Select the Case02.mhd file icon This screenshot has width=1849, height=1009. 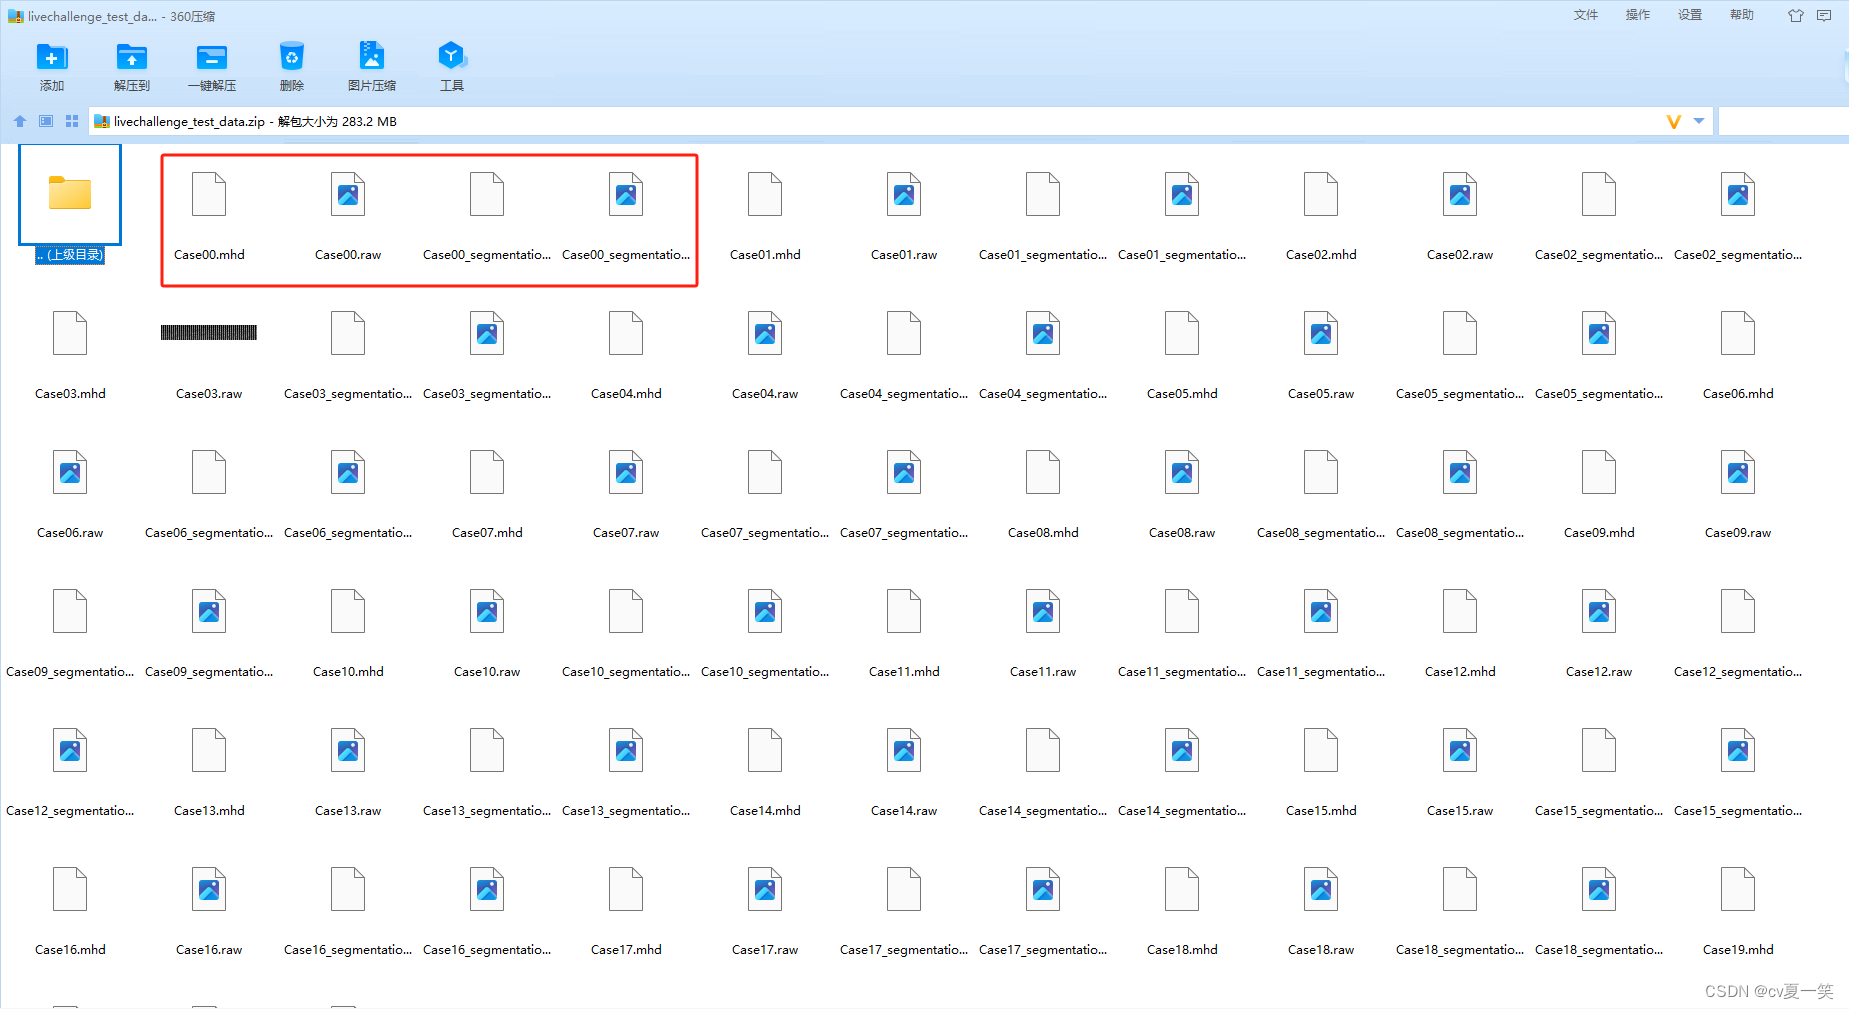tap(1321, 194)
